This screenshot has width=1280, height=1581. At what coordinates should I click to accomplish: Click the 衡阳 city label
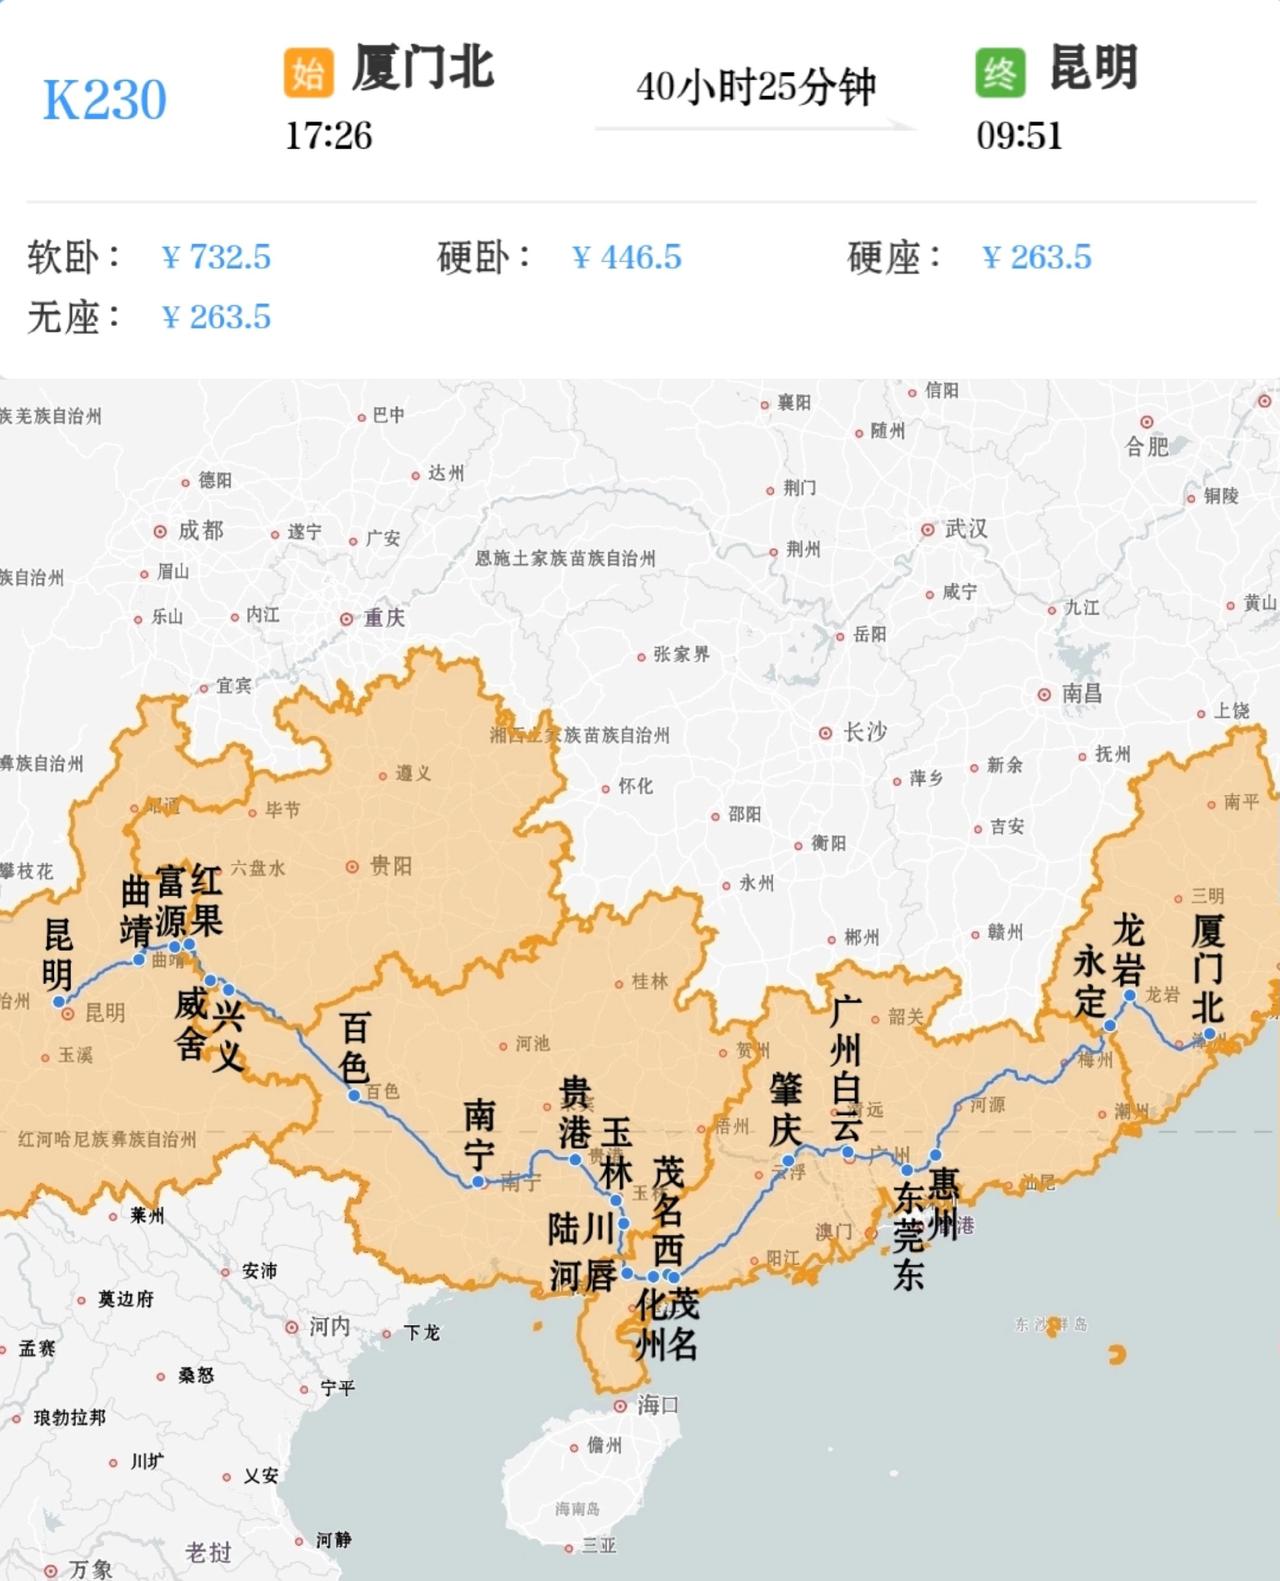(829, 844)
